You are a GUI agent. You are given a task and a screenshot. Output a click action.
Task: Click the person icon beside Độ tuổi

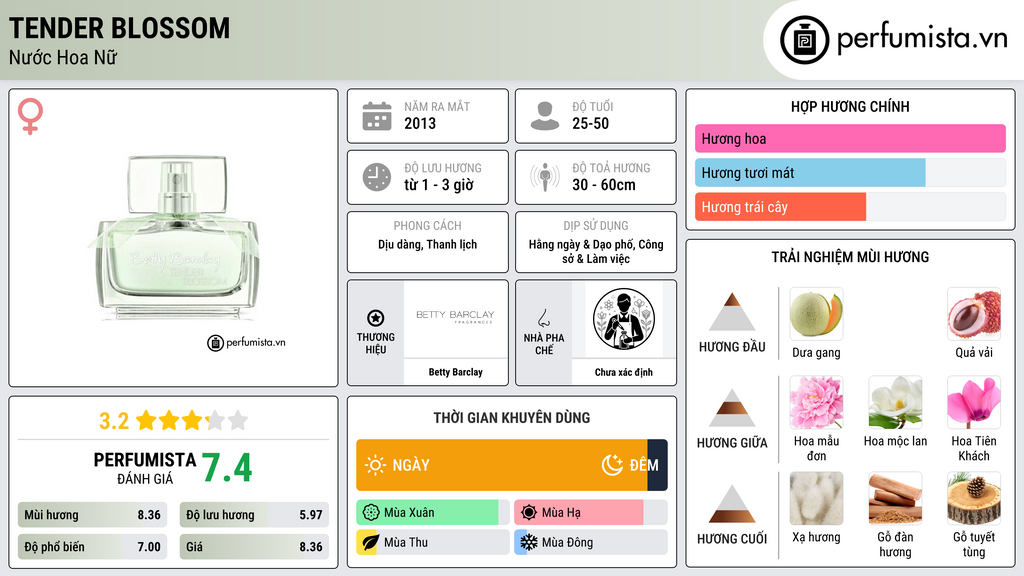pos(545,116)
